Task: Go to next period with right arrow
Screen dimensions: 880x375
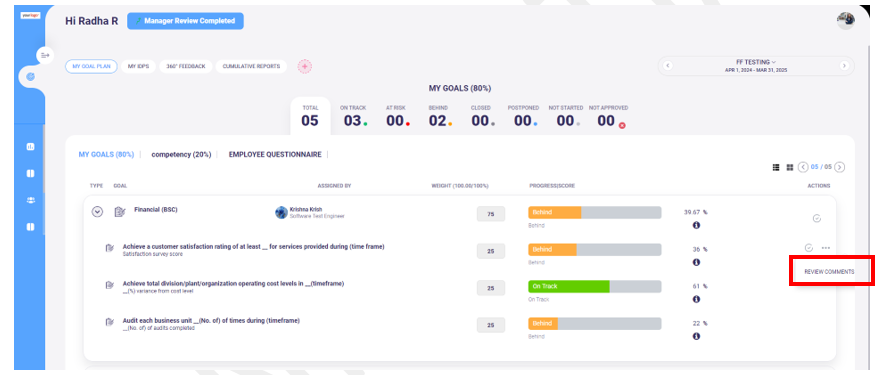Action: pyautogui.click(x=844, y=66)
